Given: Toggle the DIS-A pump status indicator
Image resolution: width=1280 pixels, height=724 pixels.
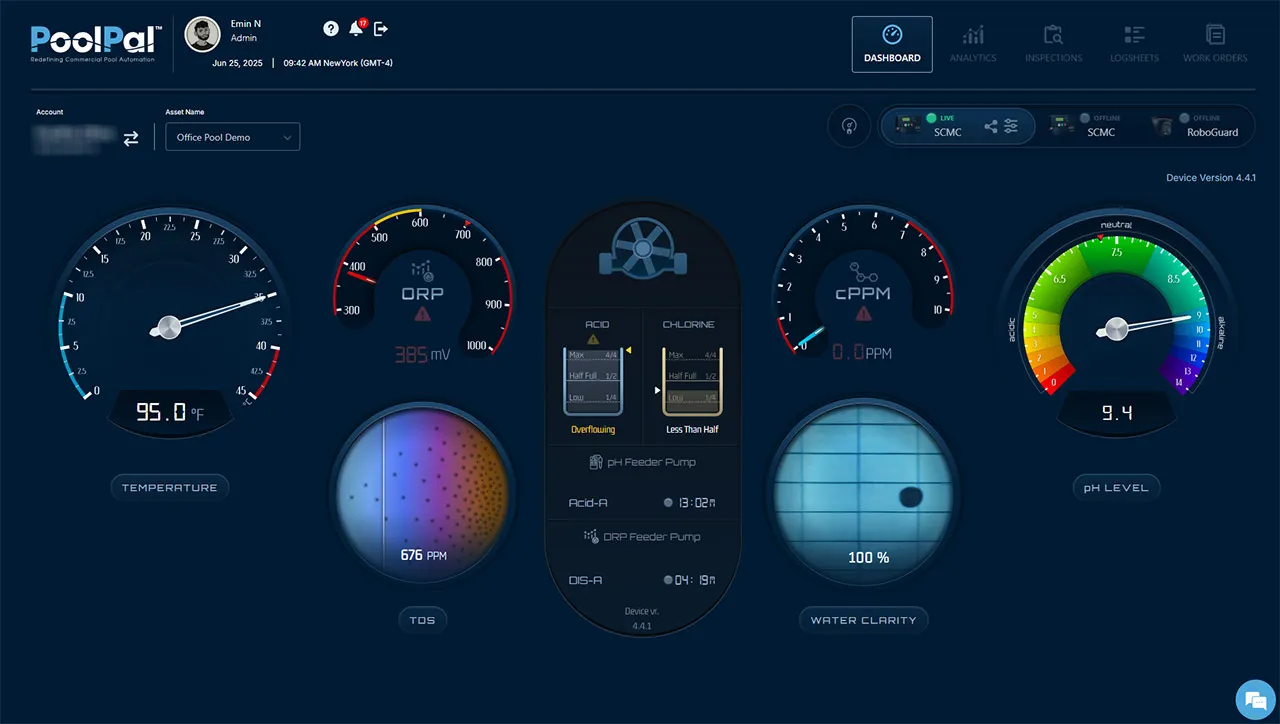Looking at the screenshot, I should coord(668,580).
